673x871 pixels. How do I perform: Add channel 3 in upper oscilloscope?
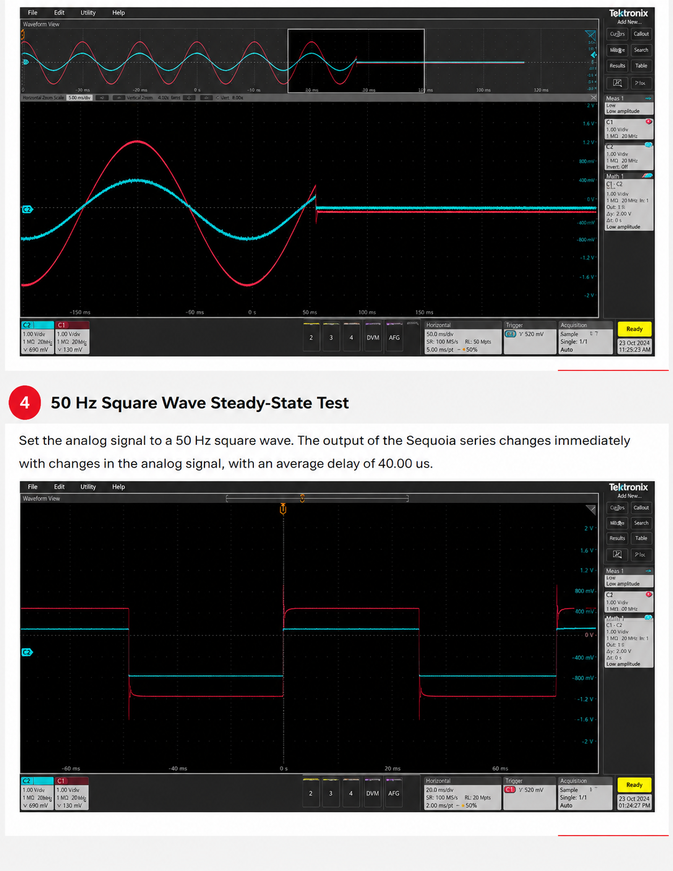pos(331,337)
